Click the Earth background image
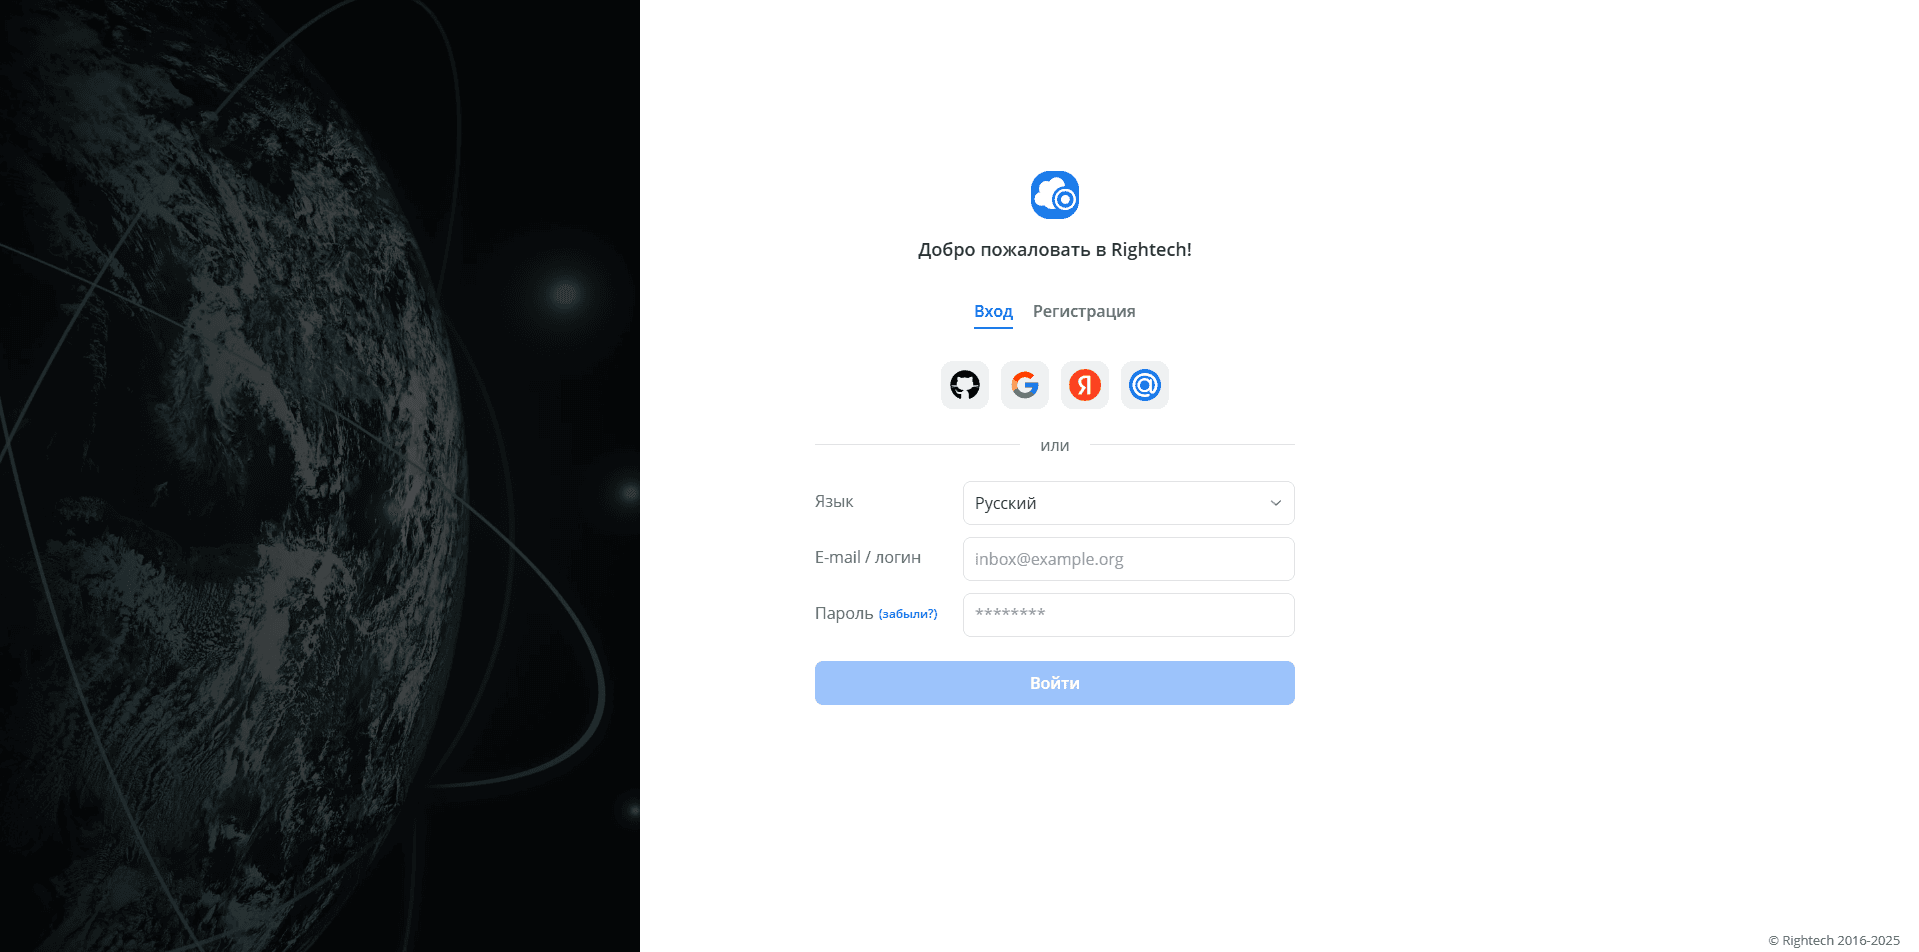The height and width of the screenshot is (952, 1919). coord(320,476)
